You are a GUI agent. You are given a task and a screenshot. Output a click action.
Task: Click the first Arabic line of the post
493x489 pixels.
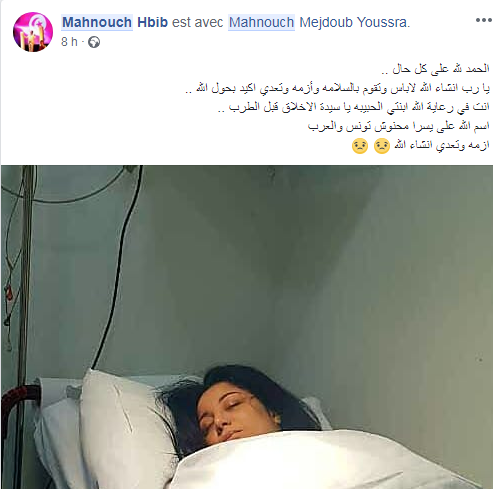(435, 69)
